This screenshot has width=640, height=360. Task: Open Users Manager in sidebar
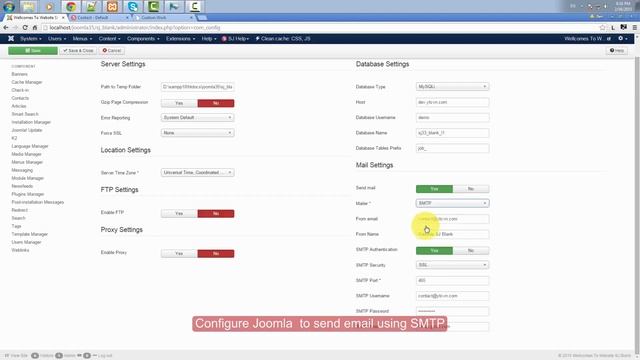click(26, 242)
